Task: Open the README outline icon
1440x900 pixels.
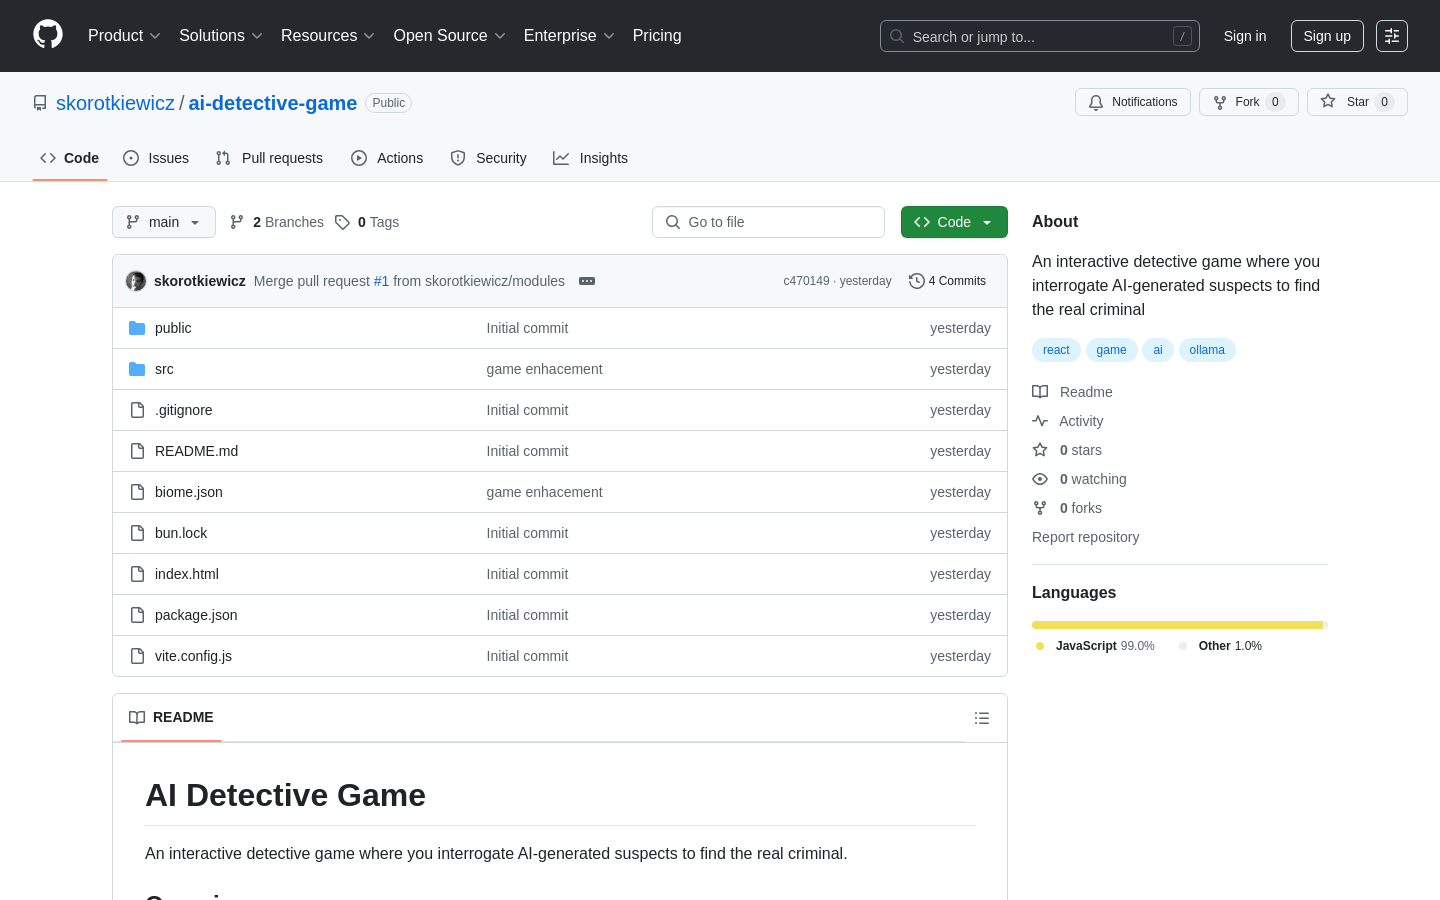Action: 982,718
